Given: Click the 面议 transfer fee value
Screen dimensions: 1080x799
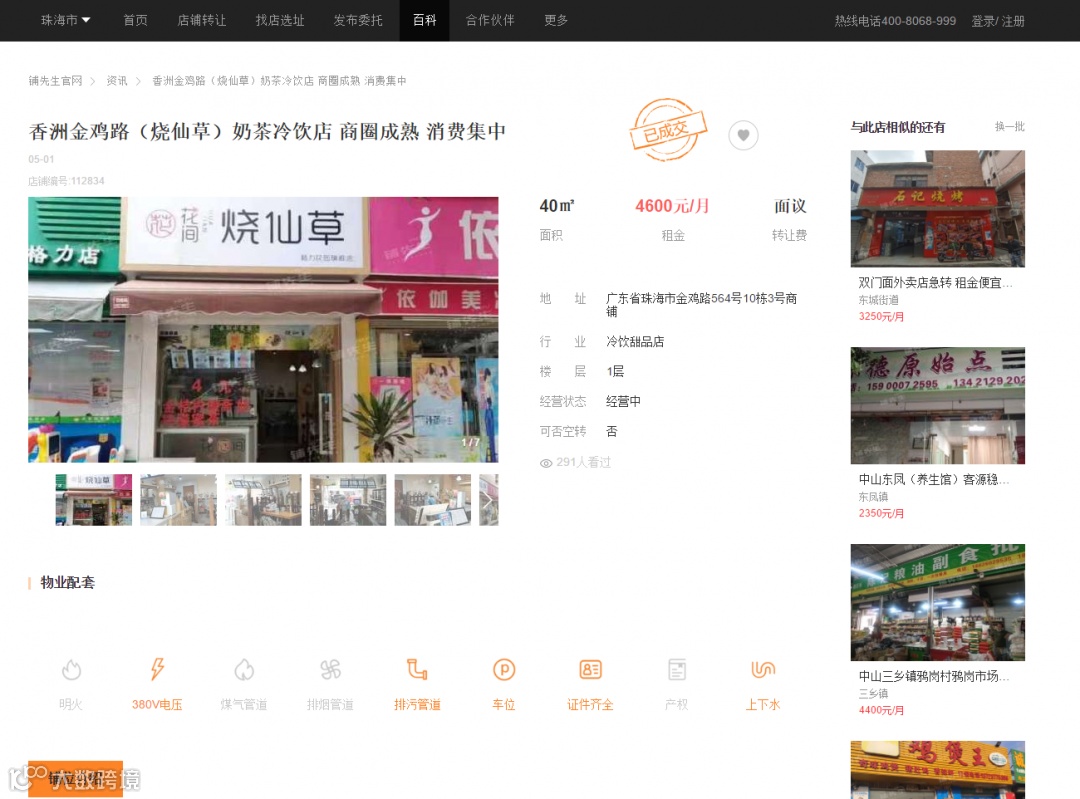Looking at the screenshot, I should [x=789, y=206].
